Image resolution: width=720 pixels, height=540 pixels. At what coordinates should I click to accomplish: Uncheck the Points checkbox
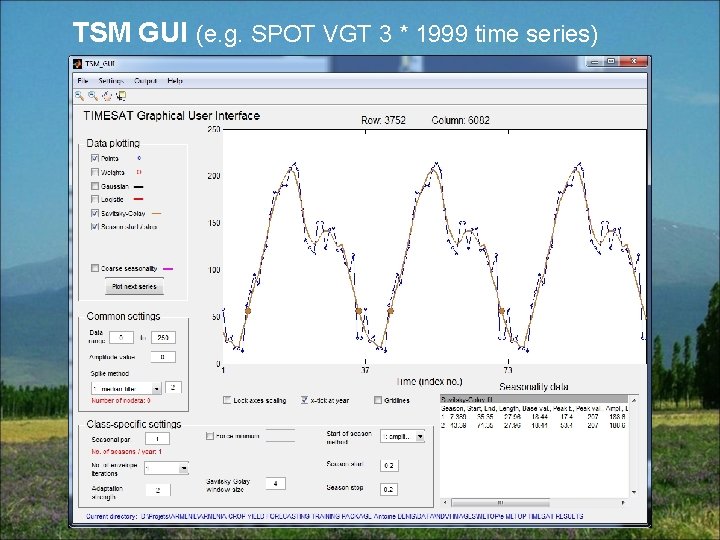(95, 158)
